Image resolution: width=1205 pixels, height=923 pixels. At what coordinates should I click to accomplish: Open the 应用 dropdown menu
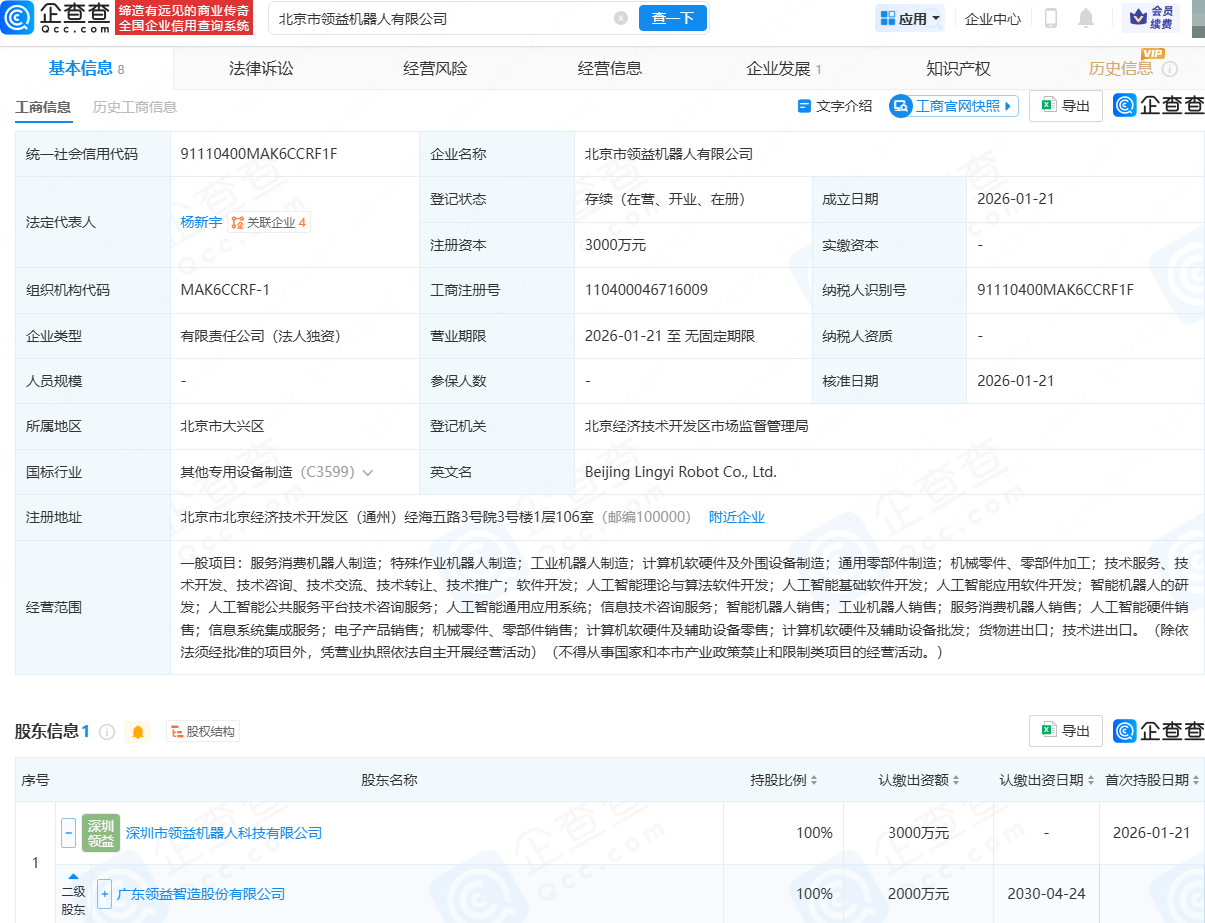click(910, 18)
